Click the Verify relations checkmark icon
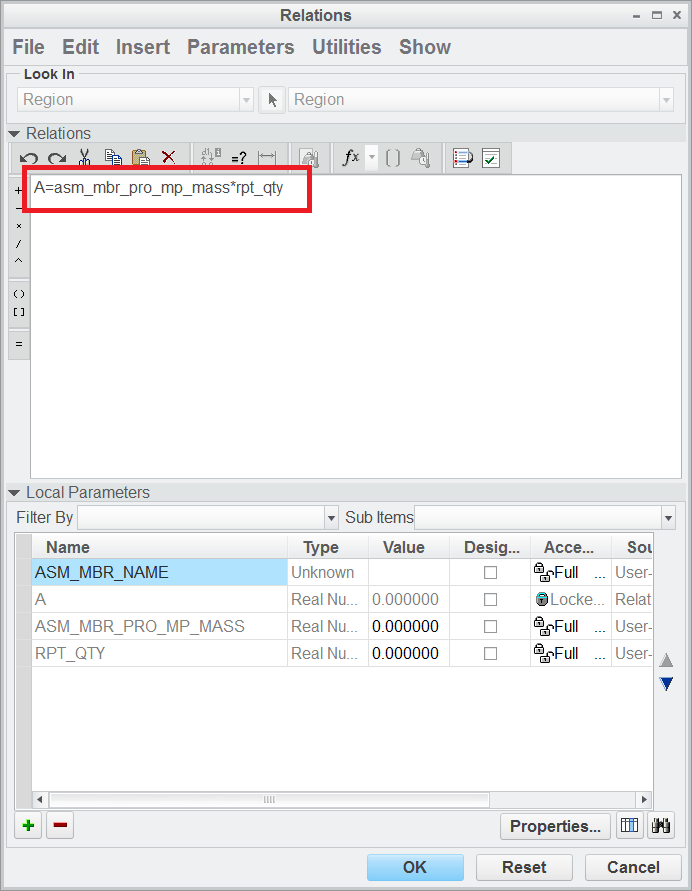Screen dimensions: 692x891 [491, 158]
